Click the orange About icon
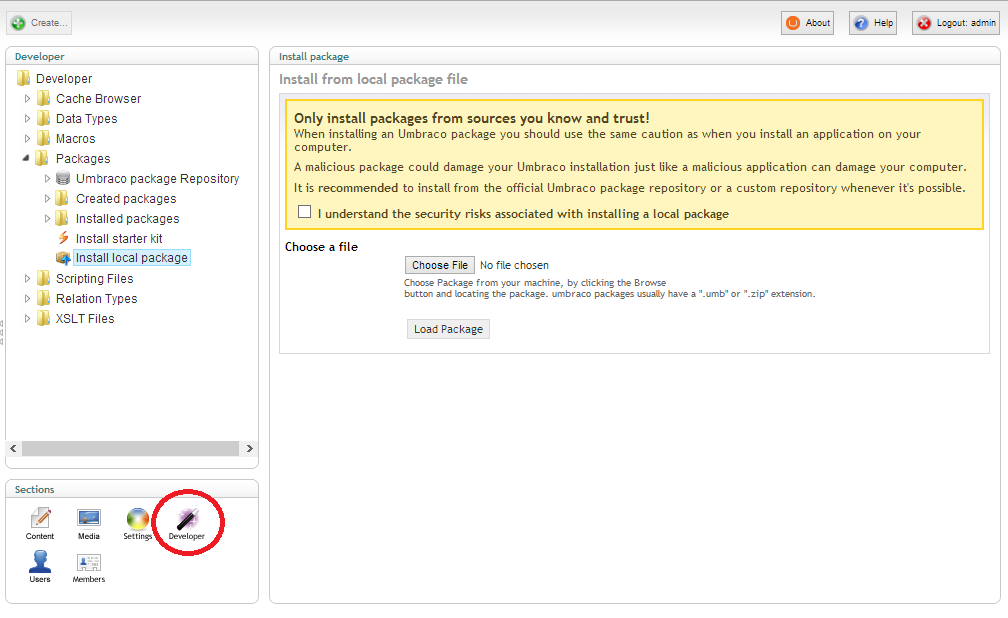The image size is (1008, 618). tap(793, 23)
